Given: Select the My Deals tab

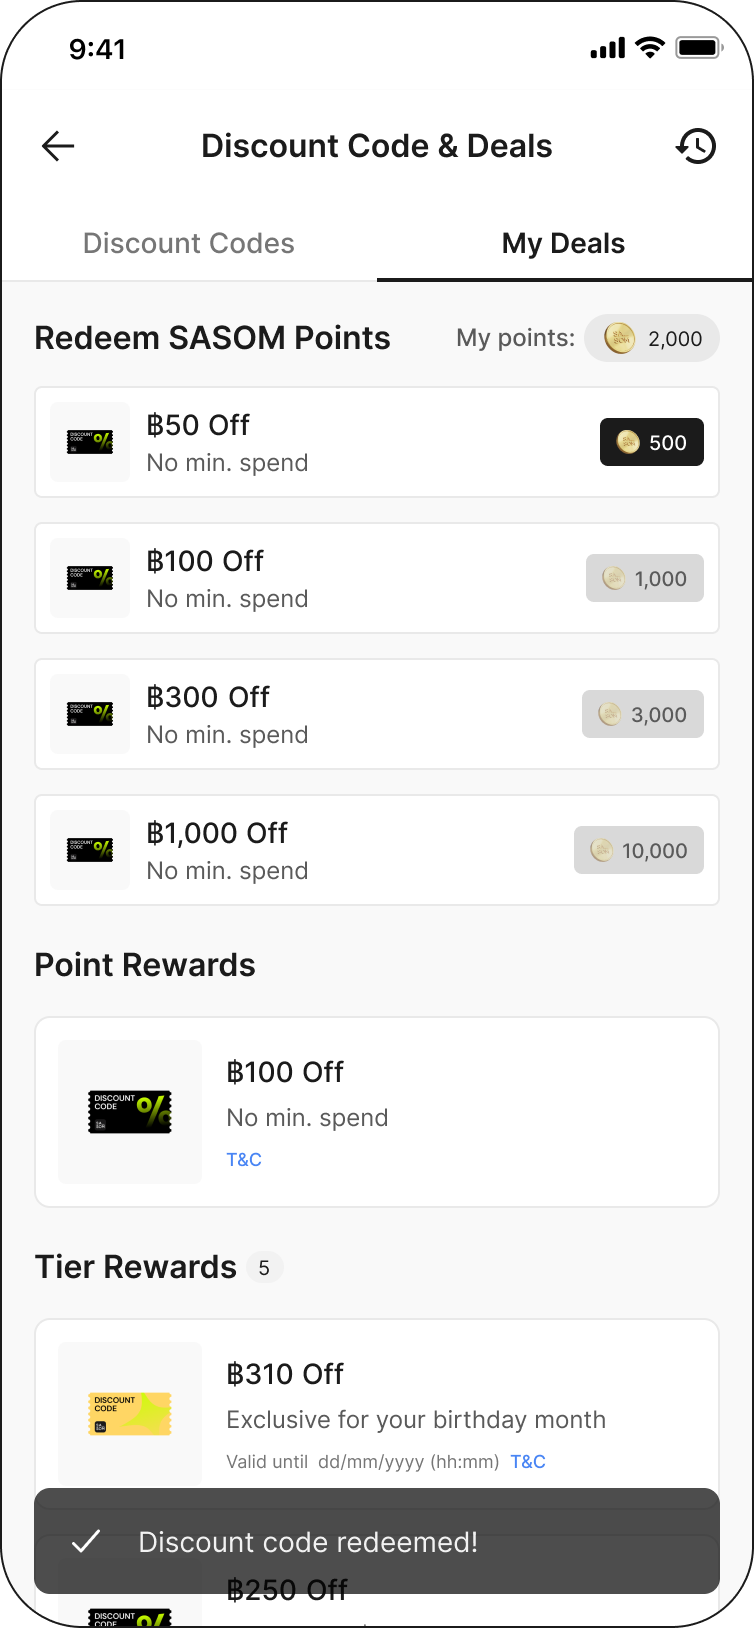Looking at the screenshot, I should [564, 243].
